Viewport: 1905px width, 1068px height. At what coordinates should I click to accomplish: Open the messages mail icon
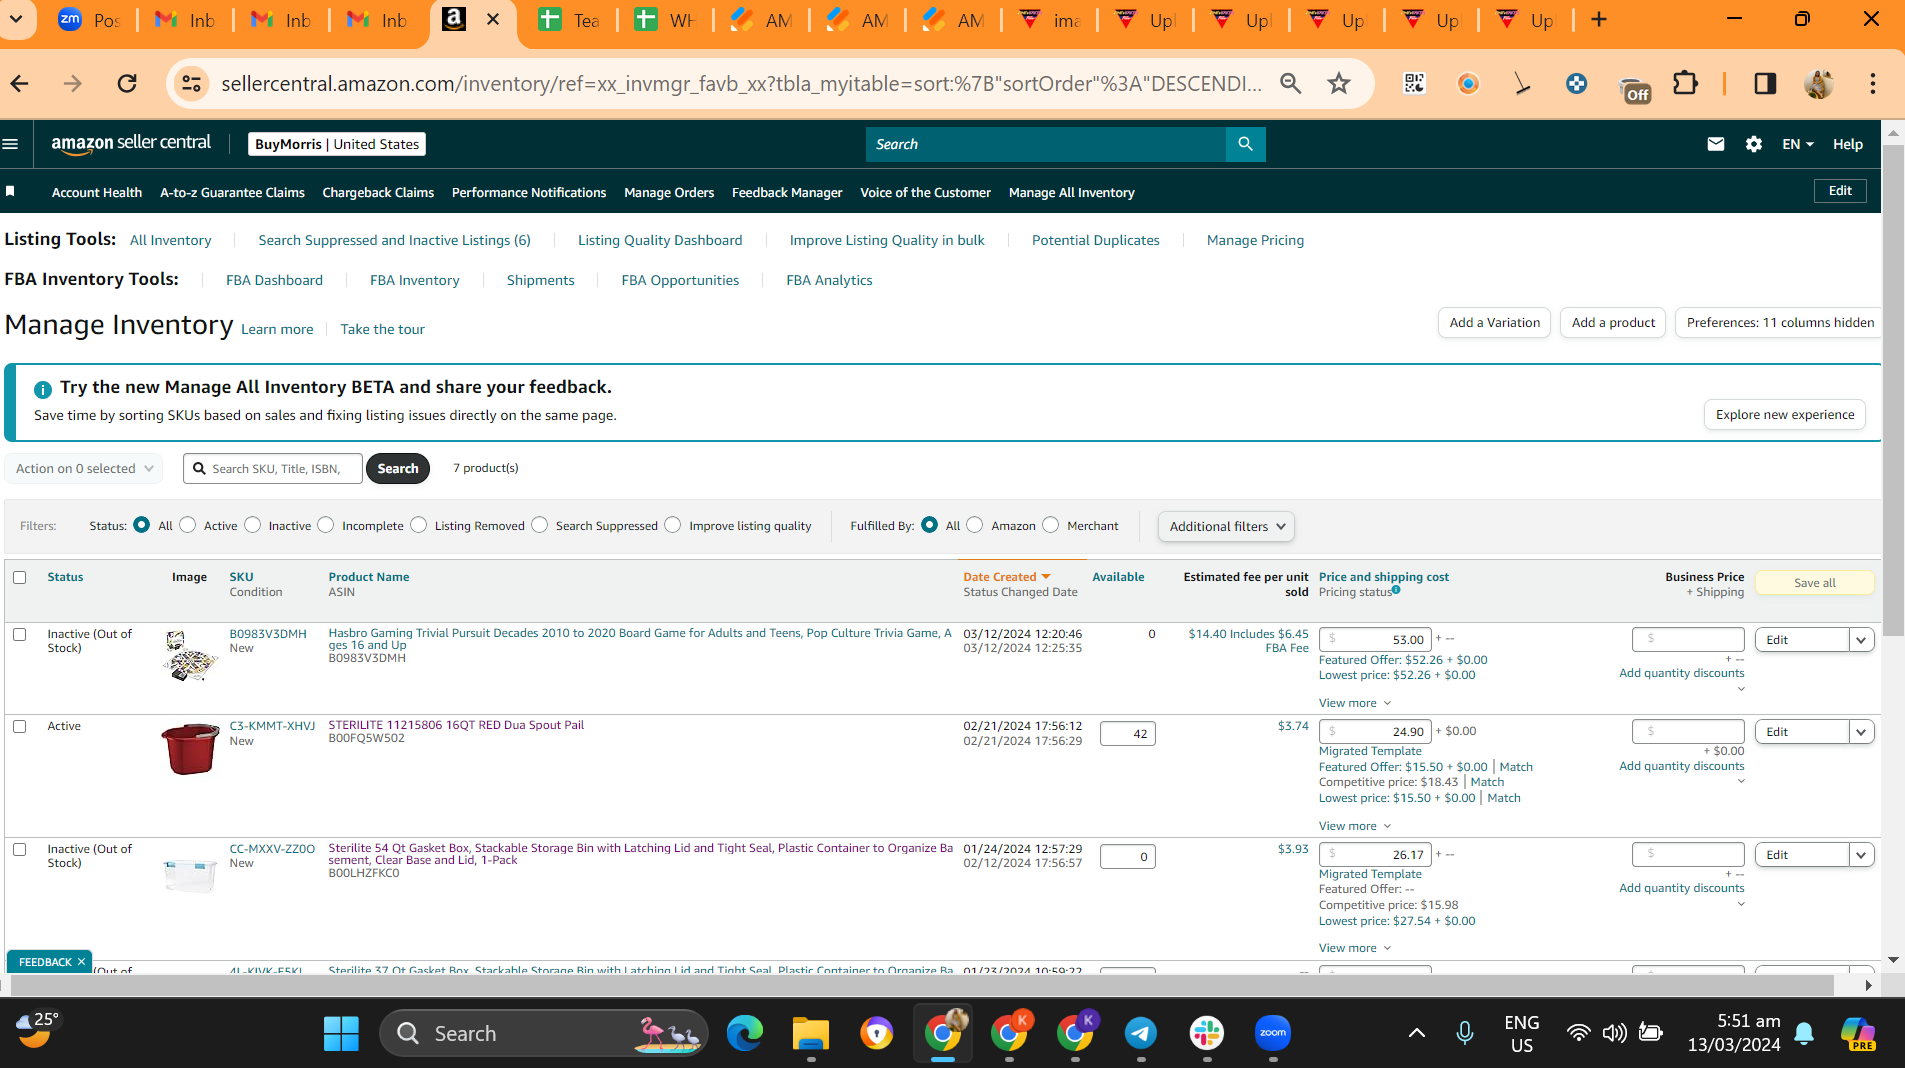(1716, 144)
